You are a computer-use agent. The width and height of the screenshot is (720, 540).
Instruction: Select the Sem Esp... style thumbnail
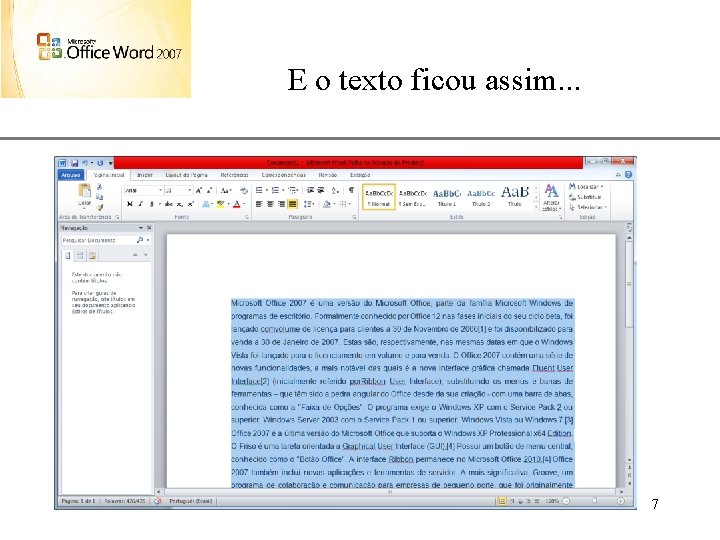tap(412, 197)
